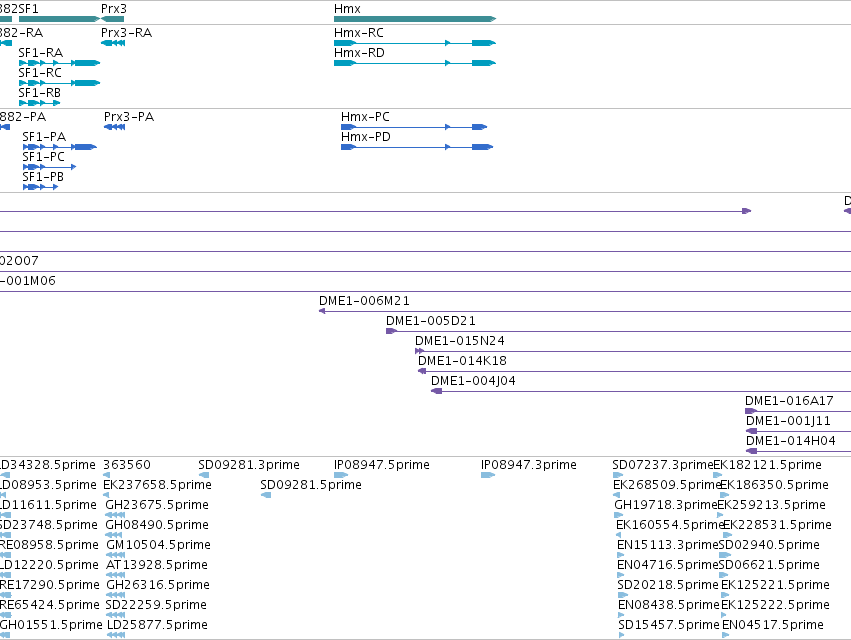Open EST GH19718.3prime
This screenshot has height=640, width=851.
pos(666,505)
